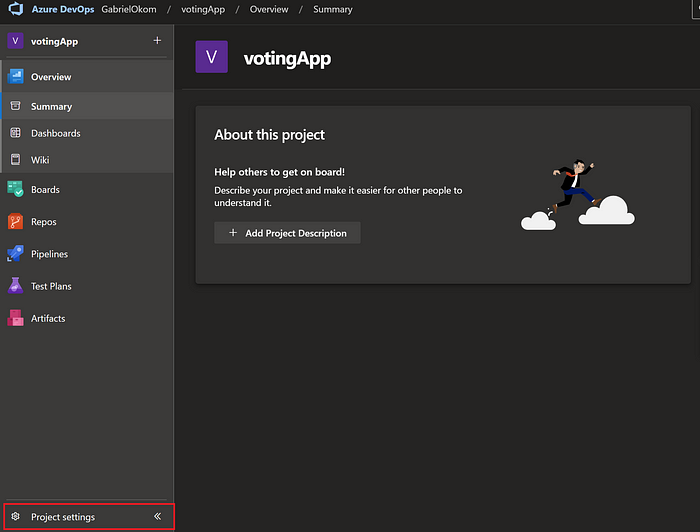Click the Help others to get on board text
Image resolution: width=700 pixels, height=532 pixels.
click(279, 172)
